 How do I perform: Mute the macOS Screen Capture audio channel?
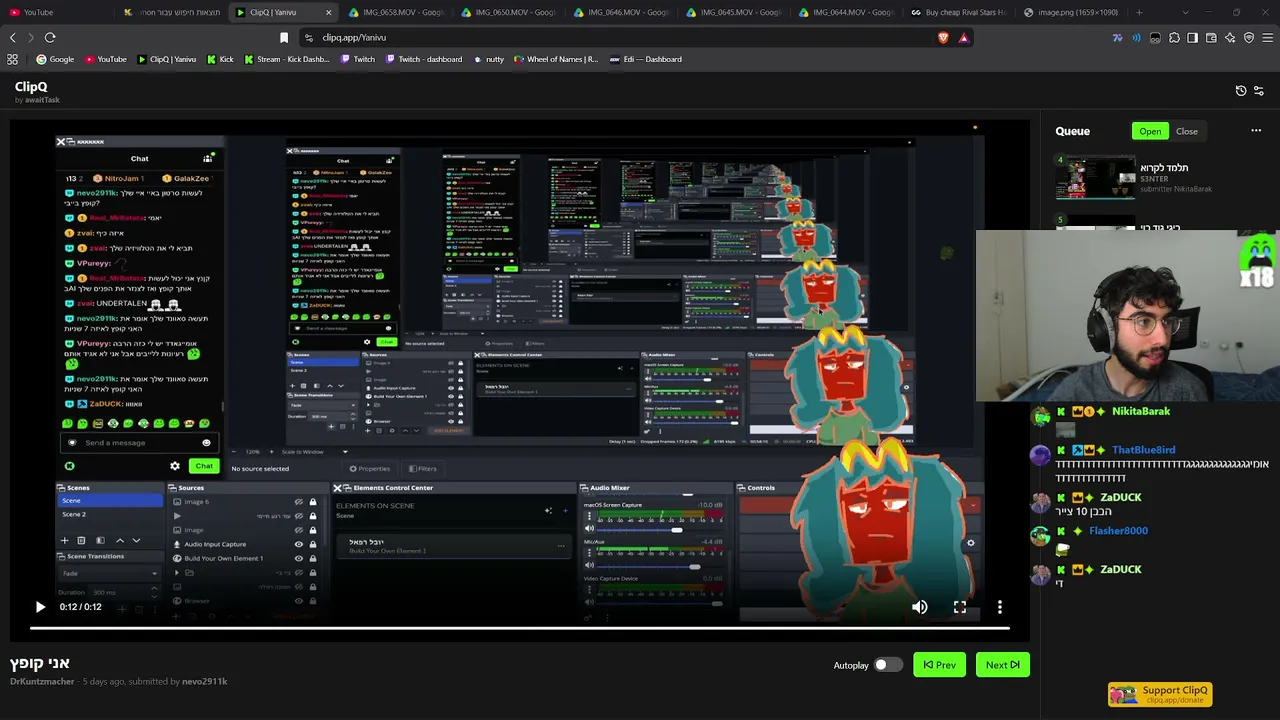click(589, 529)
